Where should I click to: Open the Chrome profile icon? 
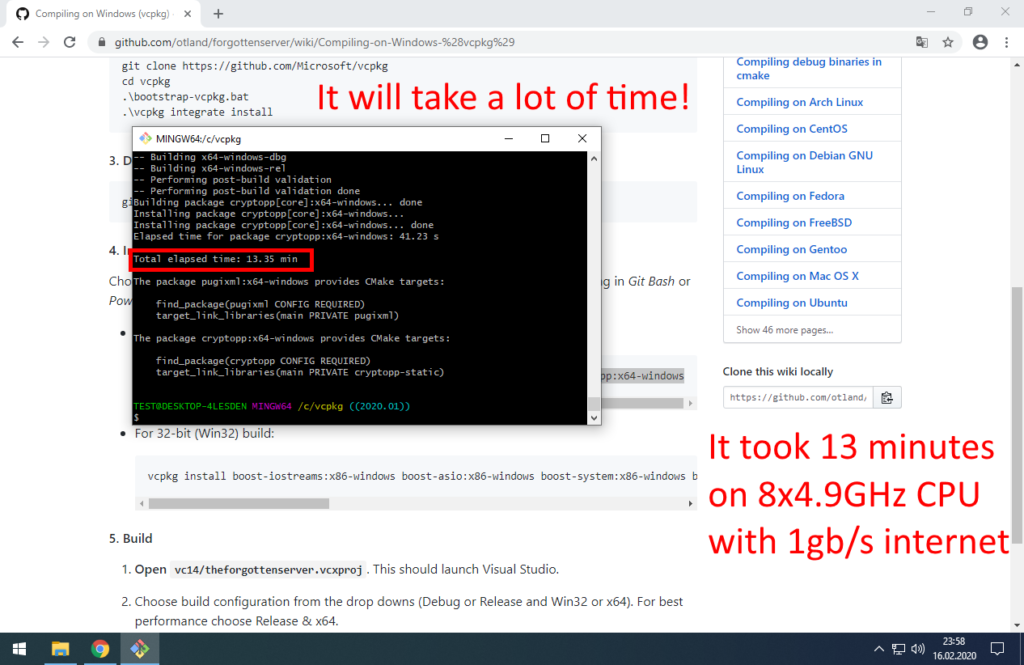pyautogui.click(x=980, y=42)
